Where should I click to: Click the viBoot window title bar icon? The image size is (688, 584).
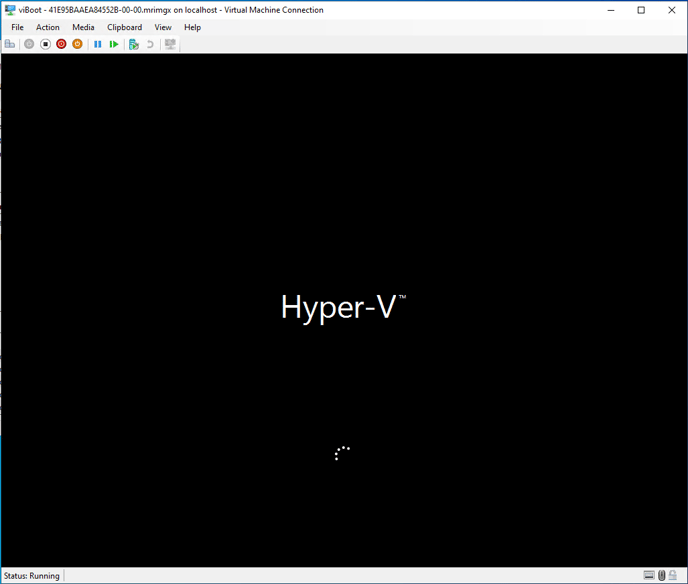point(10,10)
